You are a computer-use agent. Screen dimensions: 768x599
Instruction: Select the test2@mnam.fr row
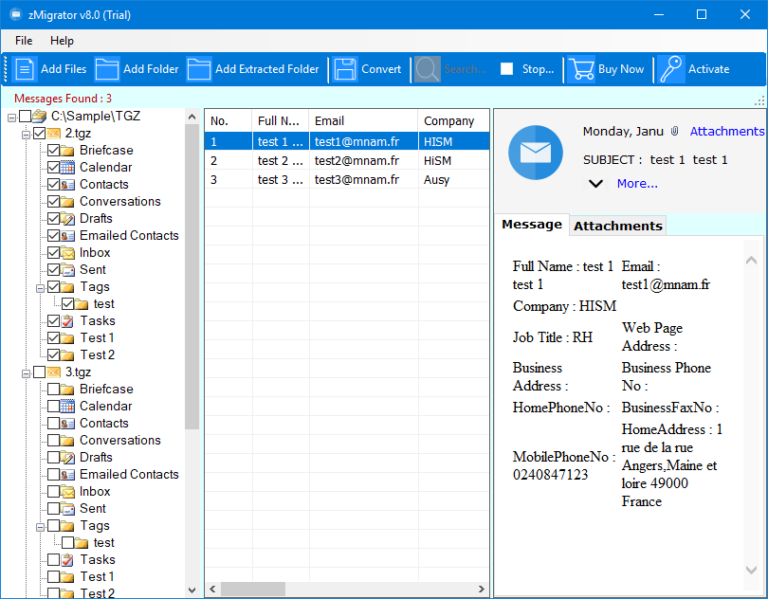[x=347, y=161]
